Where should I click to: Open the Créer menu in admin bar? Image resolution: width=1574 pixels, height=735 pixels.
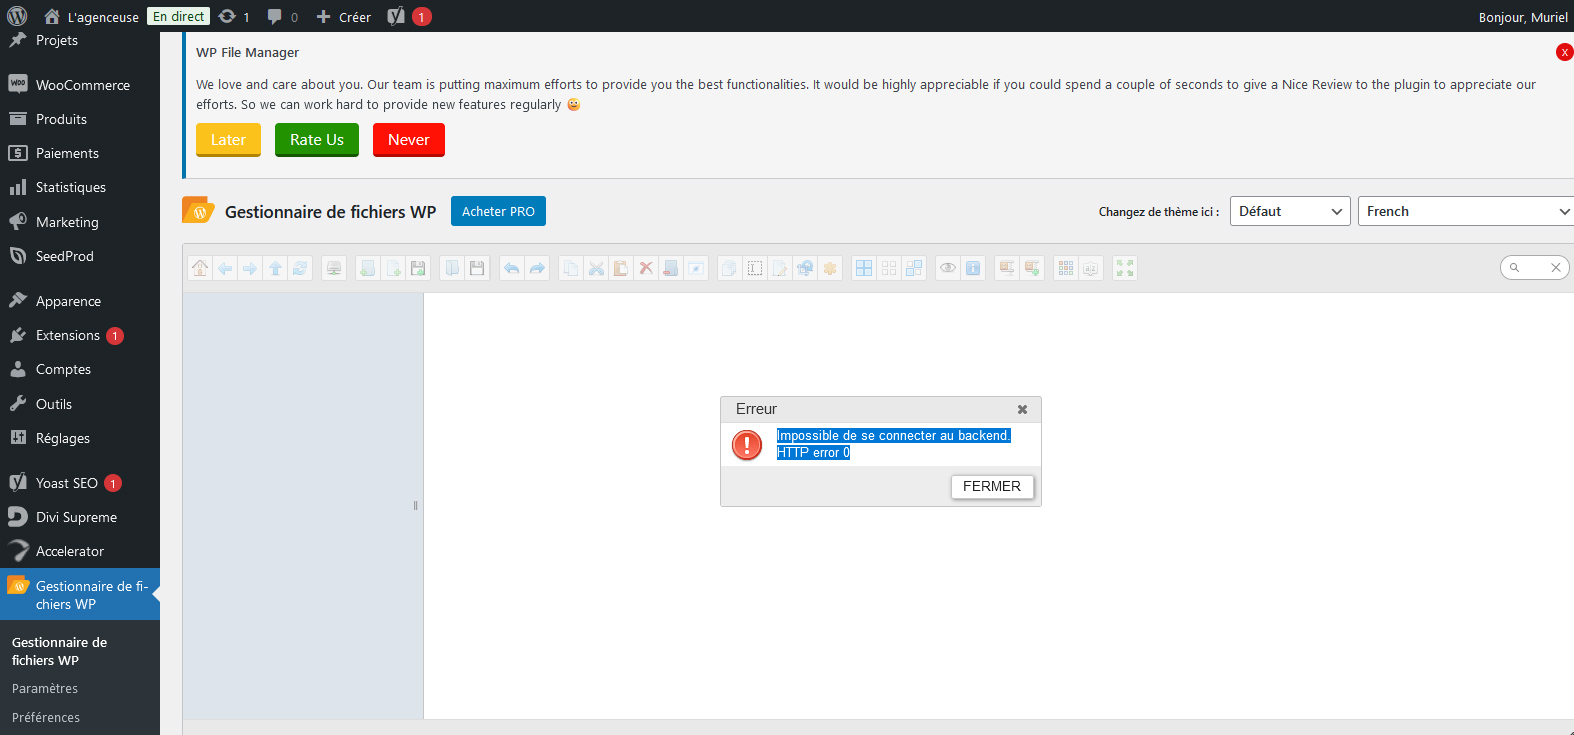(x=343, y=17)
